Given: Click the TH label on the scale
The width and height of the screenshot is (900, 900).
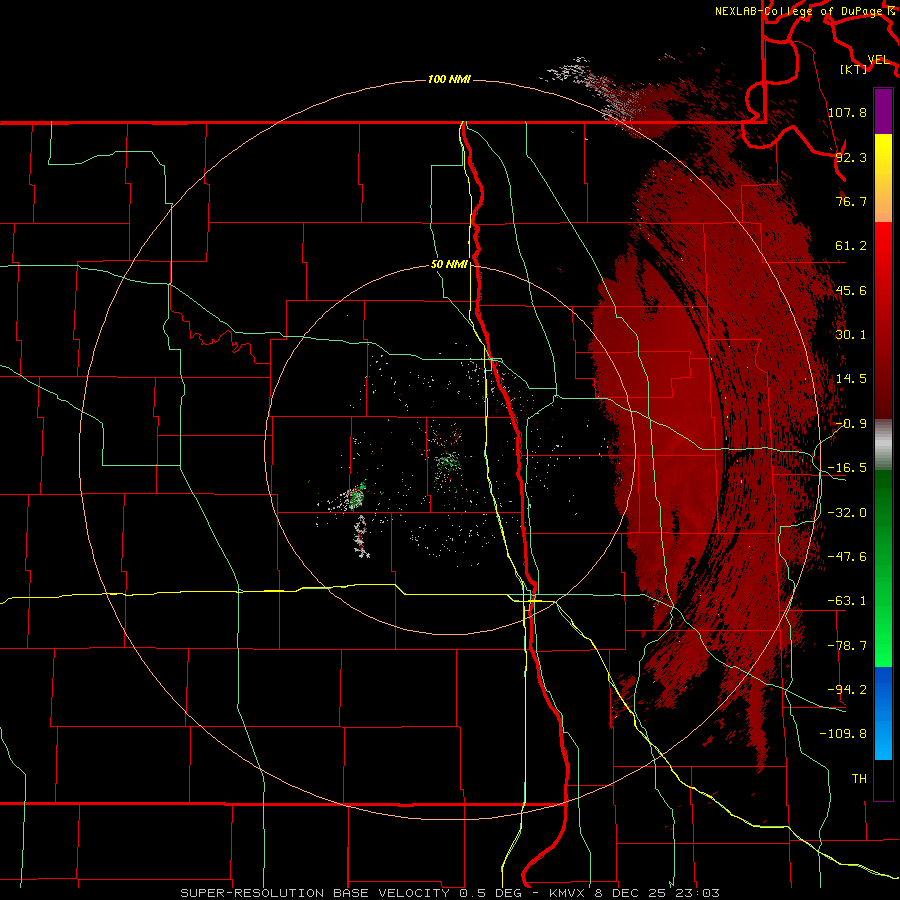Looking at the screenshot, I should pos(859,778).
